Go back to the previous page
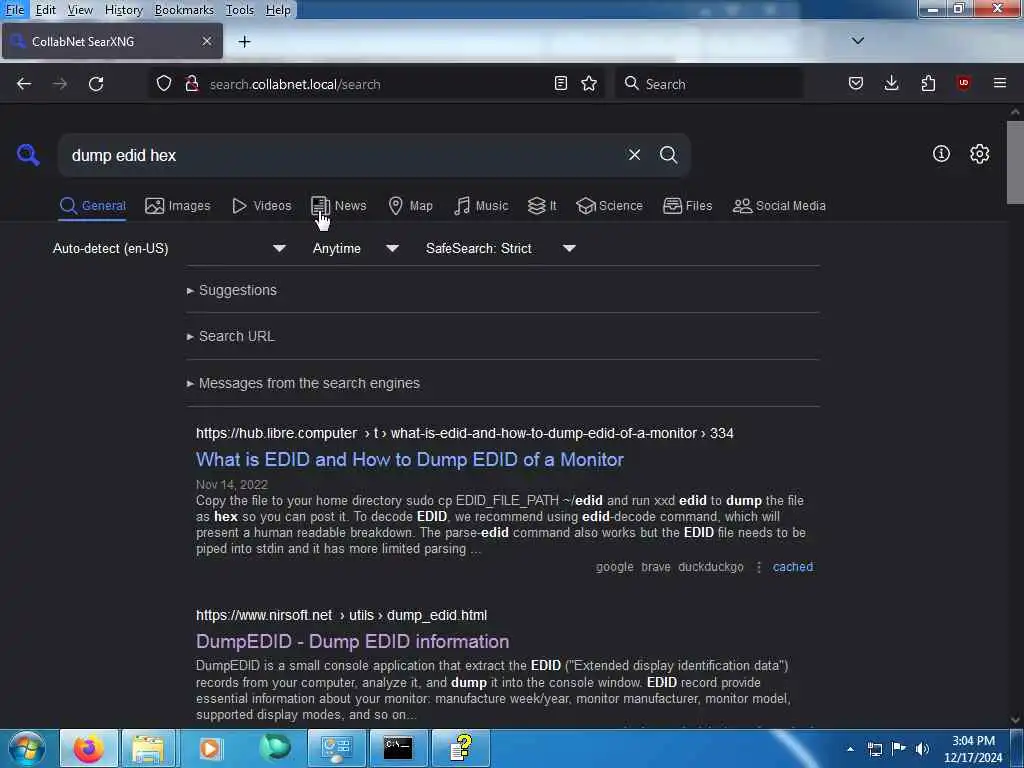 [24, 84]
